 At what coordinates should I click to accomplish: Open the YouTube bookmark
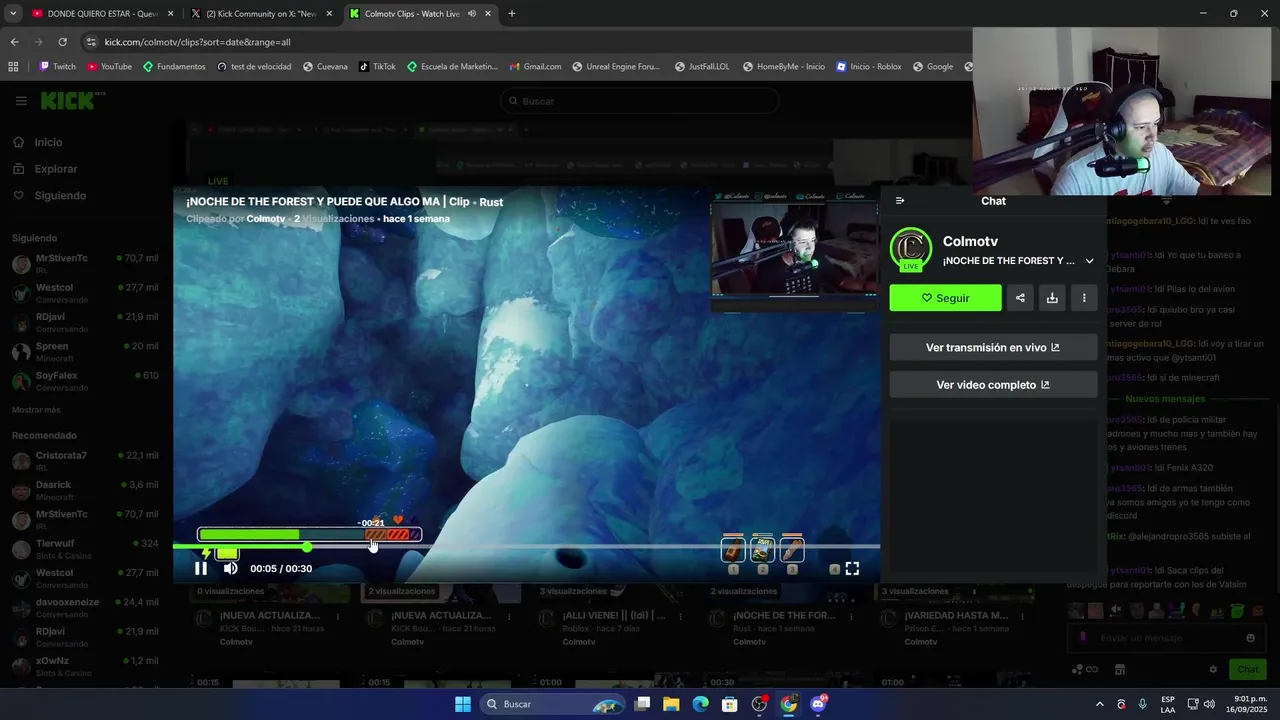coord(109,67)
